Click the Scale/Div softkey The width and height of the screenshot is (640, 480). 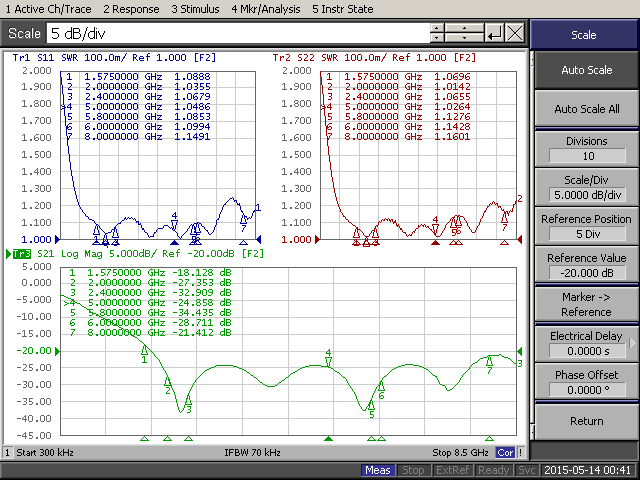tap(587, 188)
